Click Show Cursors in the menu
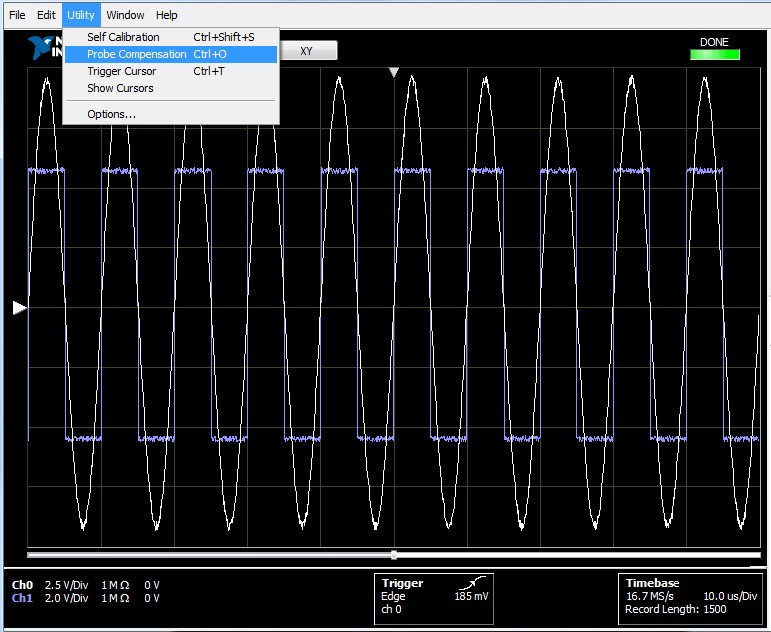The image size is (771, 632). coord(120,88)
